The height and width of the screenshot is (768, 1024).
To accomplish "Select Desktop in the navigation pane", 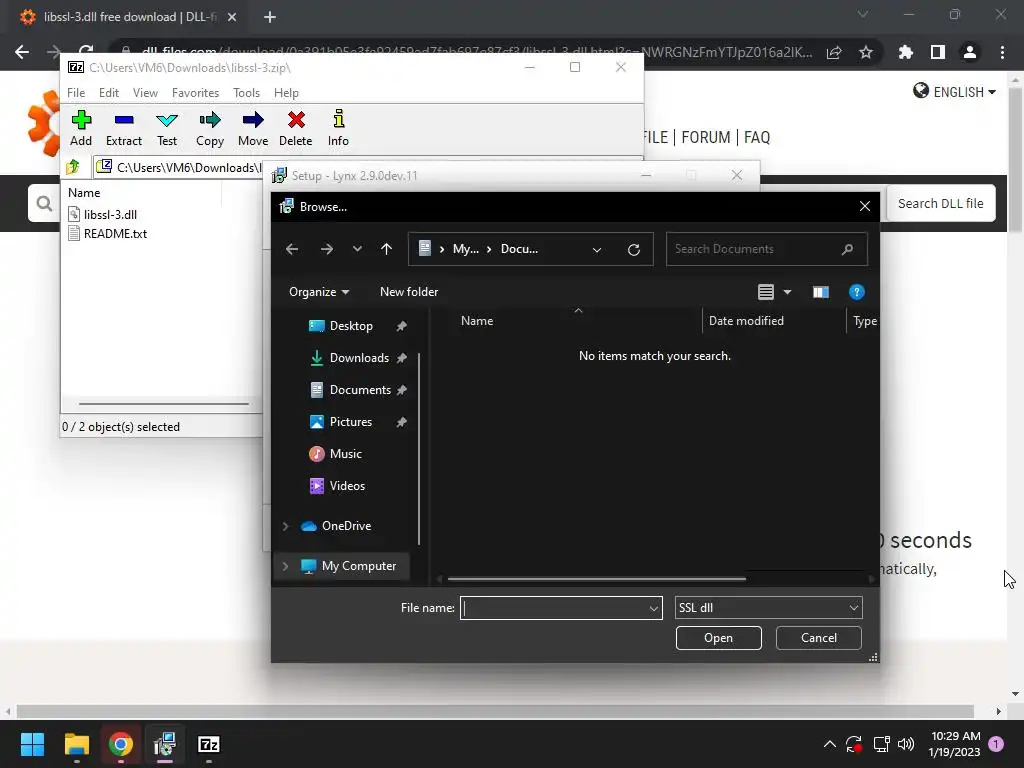I will 349,326.
